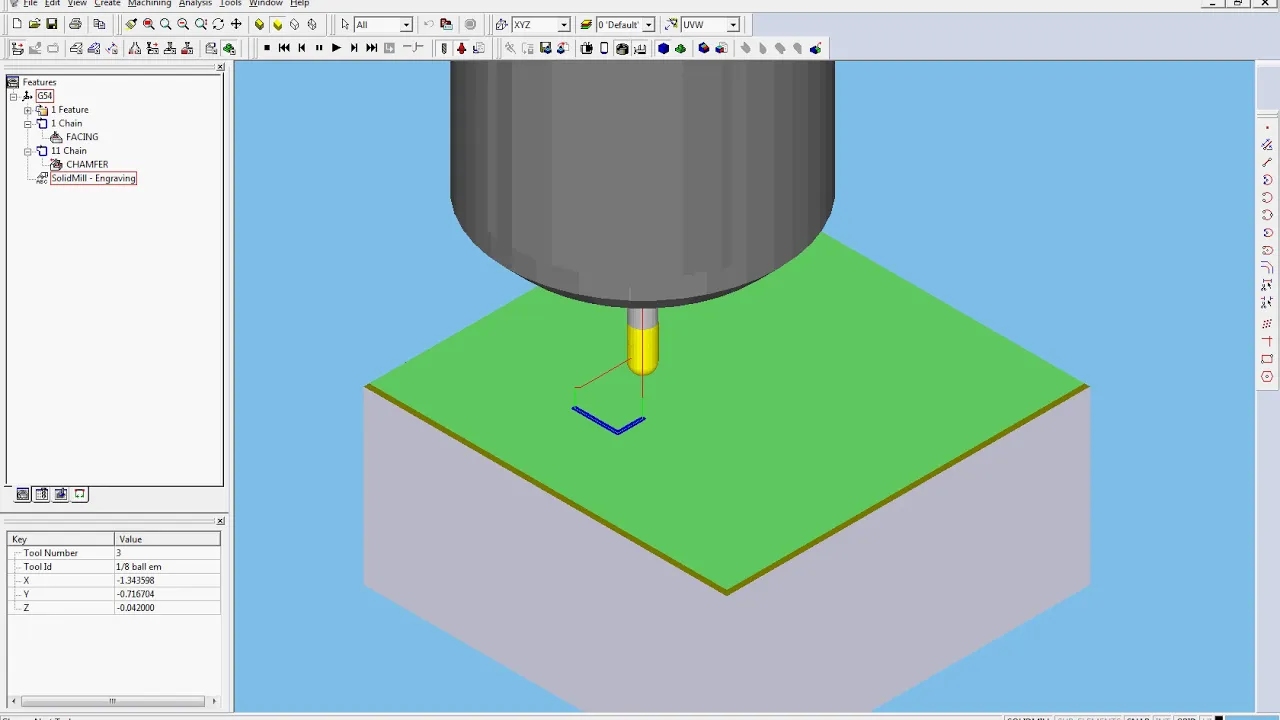Click the first icon in the right vertical toolbar
This screenshot has height=720, width=1280.
coord(1267,128)
